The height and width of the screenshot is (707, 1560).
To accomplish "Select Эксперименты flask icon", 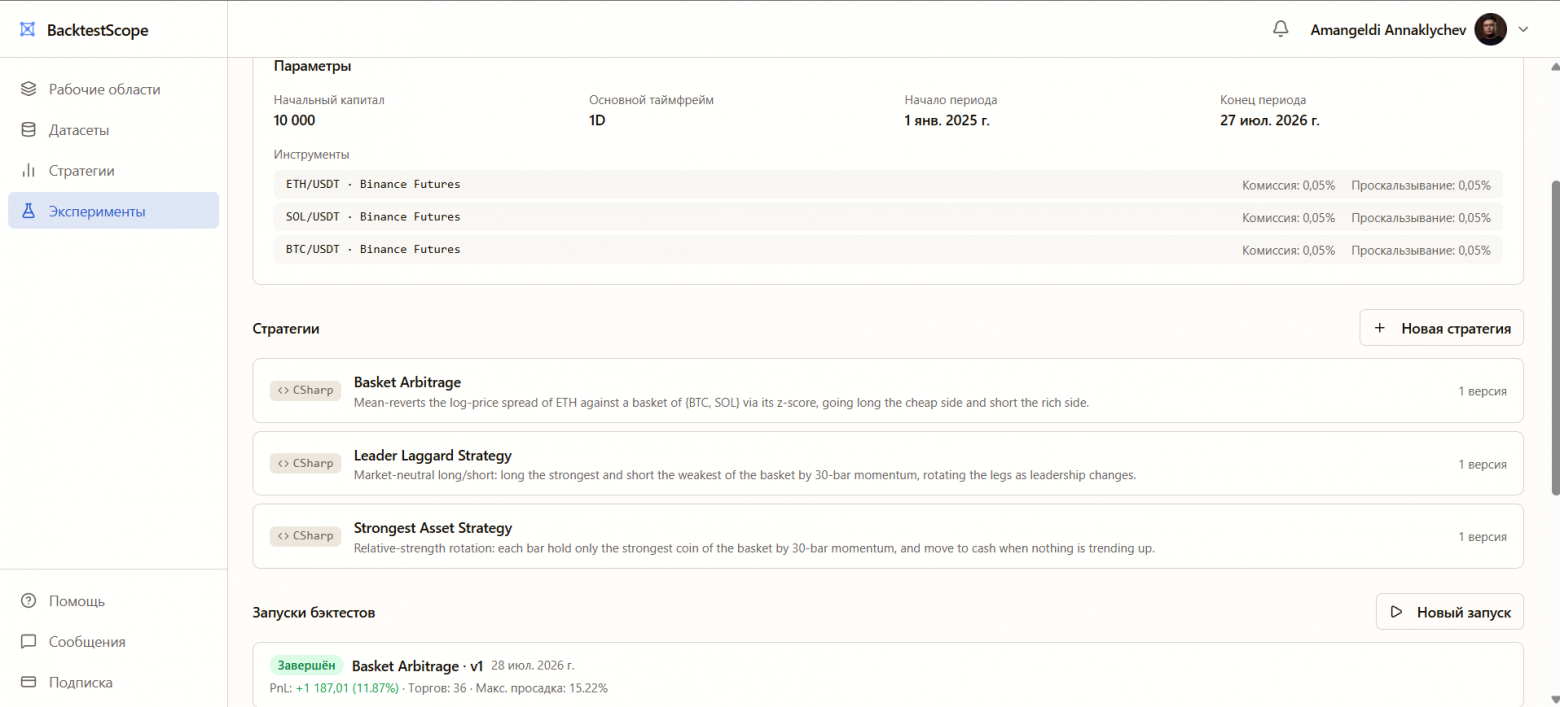I will click(28, 211).
